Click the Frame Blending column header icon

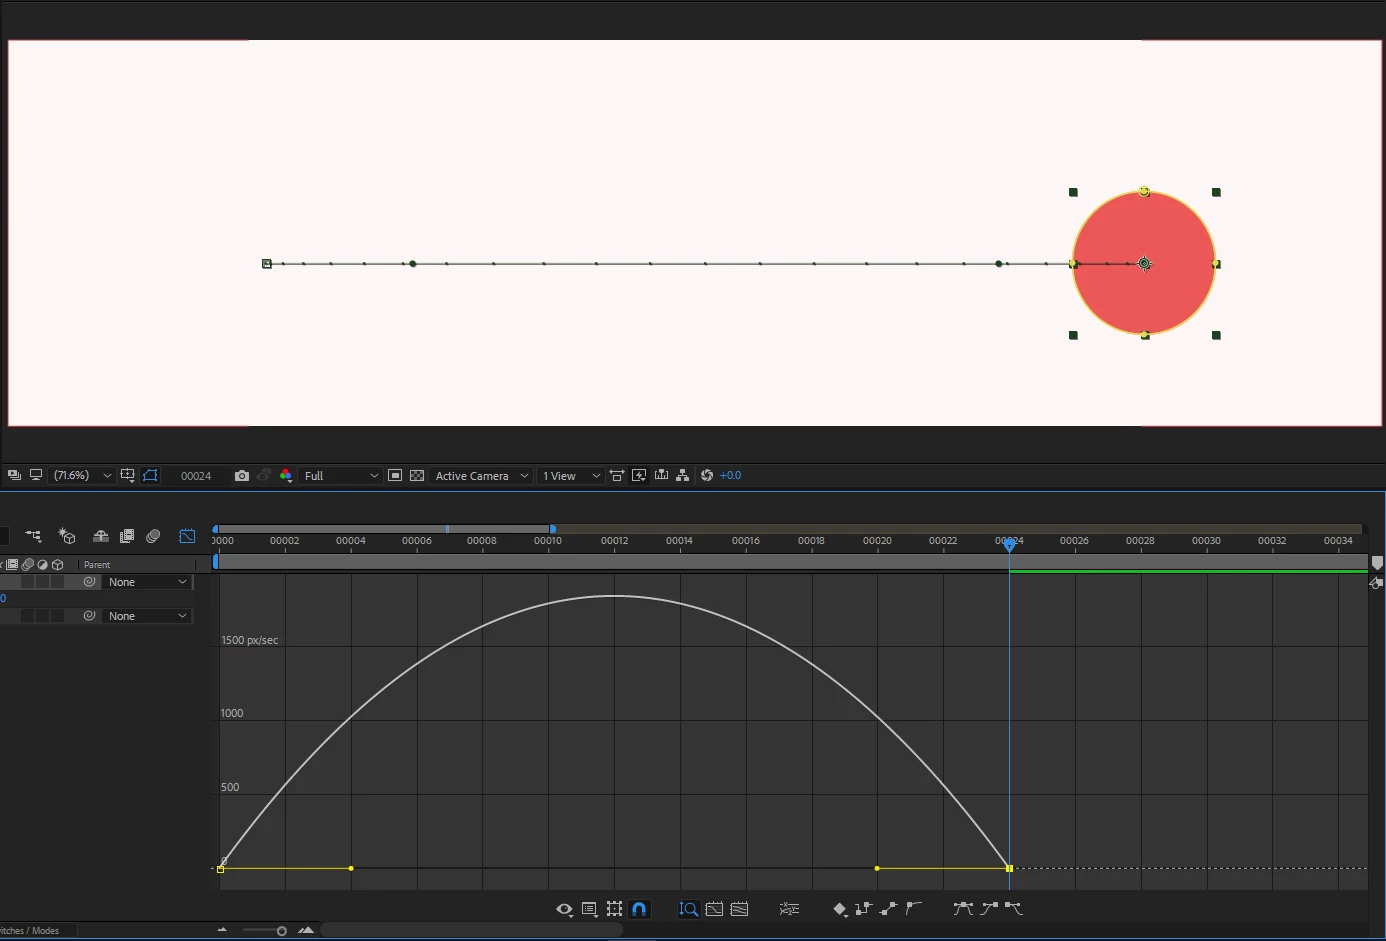click(12, 564)
